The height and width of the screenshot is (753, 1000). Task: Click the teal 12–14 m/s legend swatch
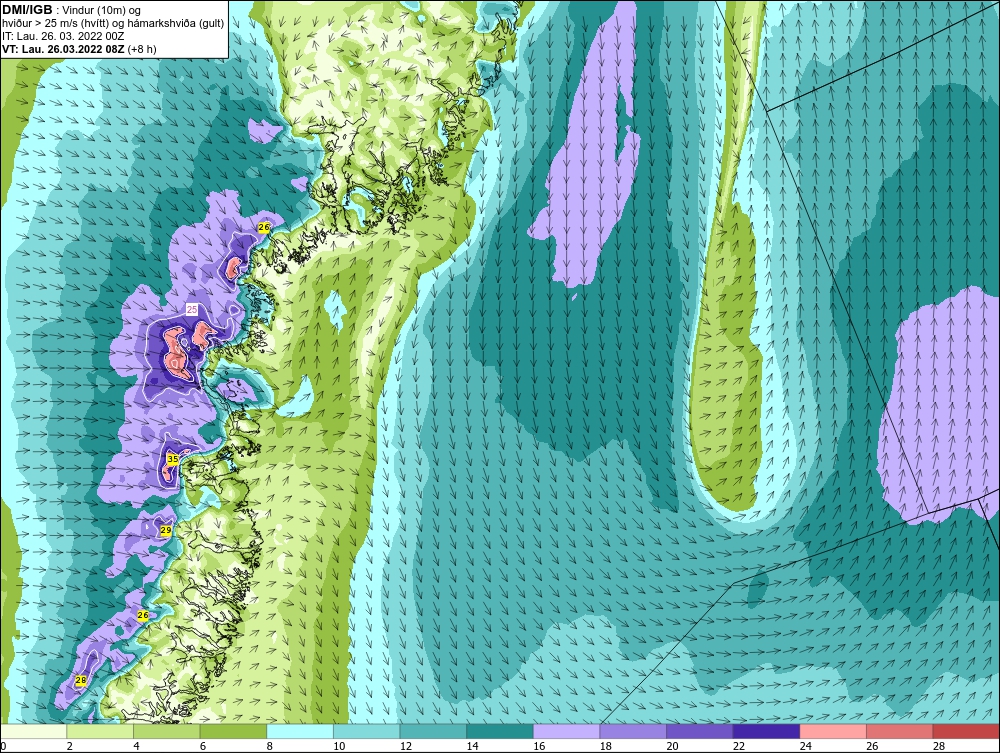pos(433,731)
